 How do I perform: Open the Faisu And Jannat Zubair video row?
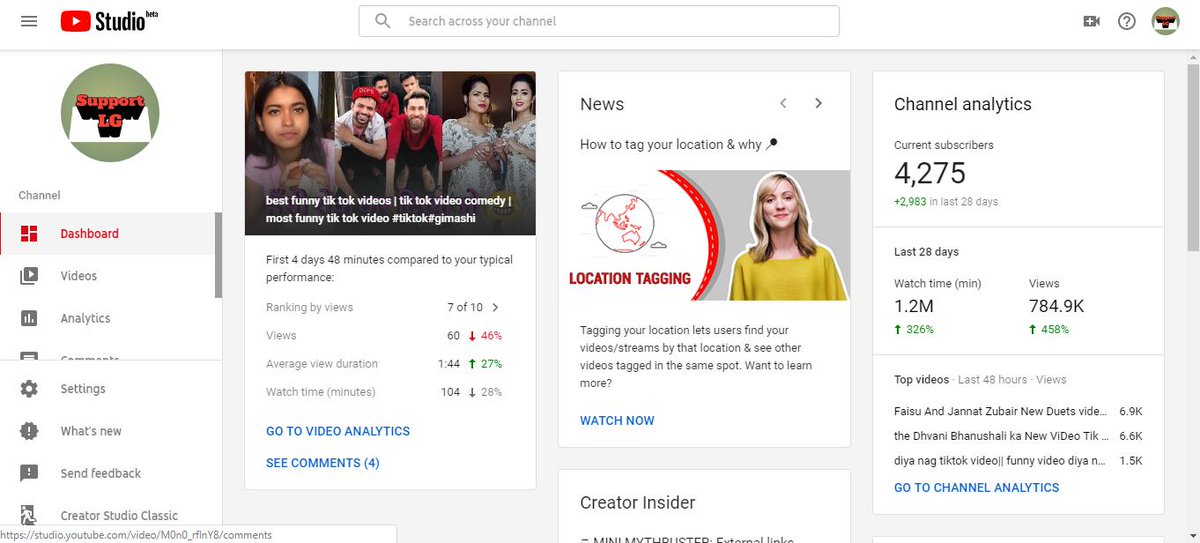click(x=1017, y=411)
